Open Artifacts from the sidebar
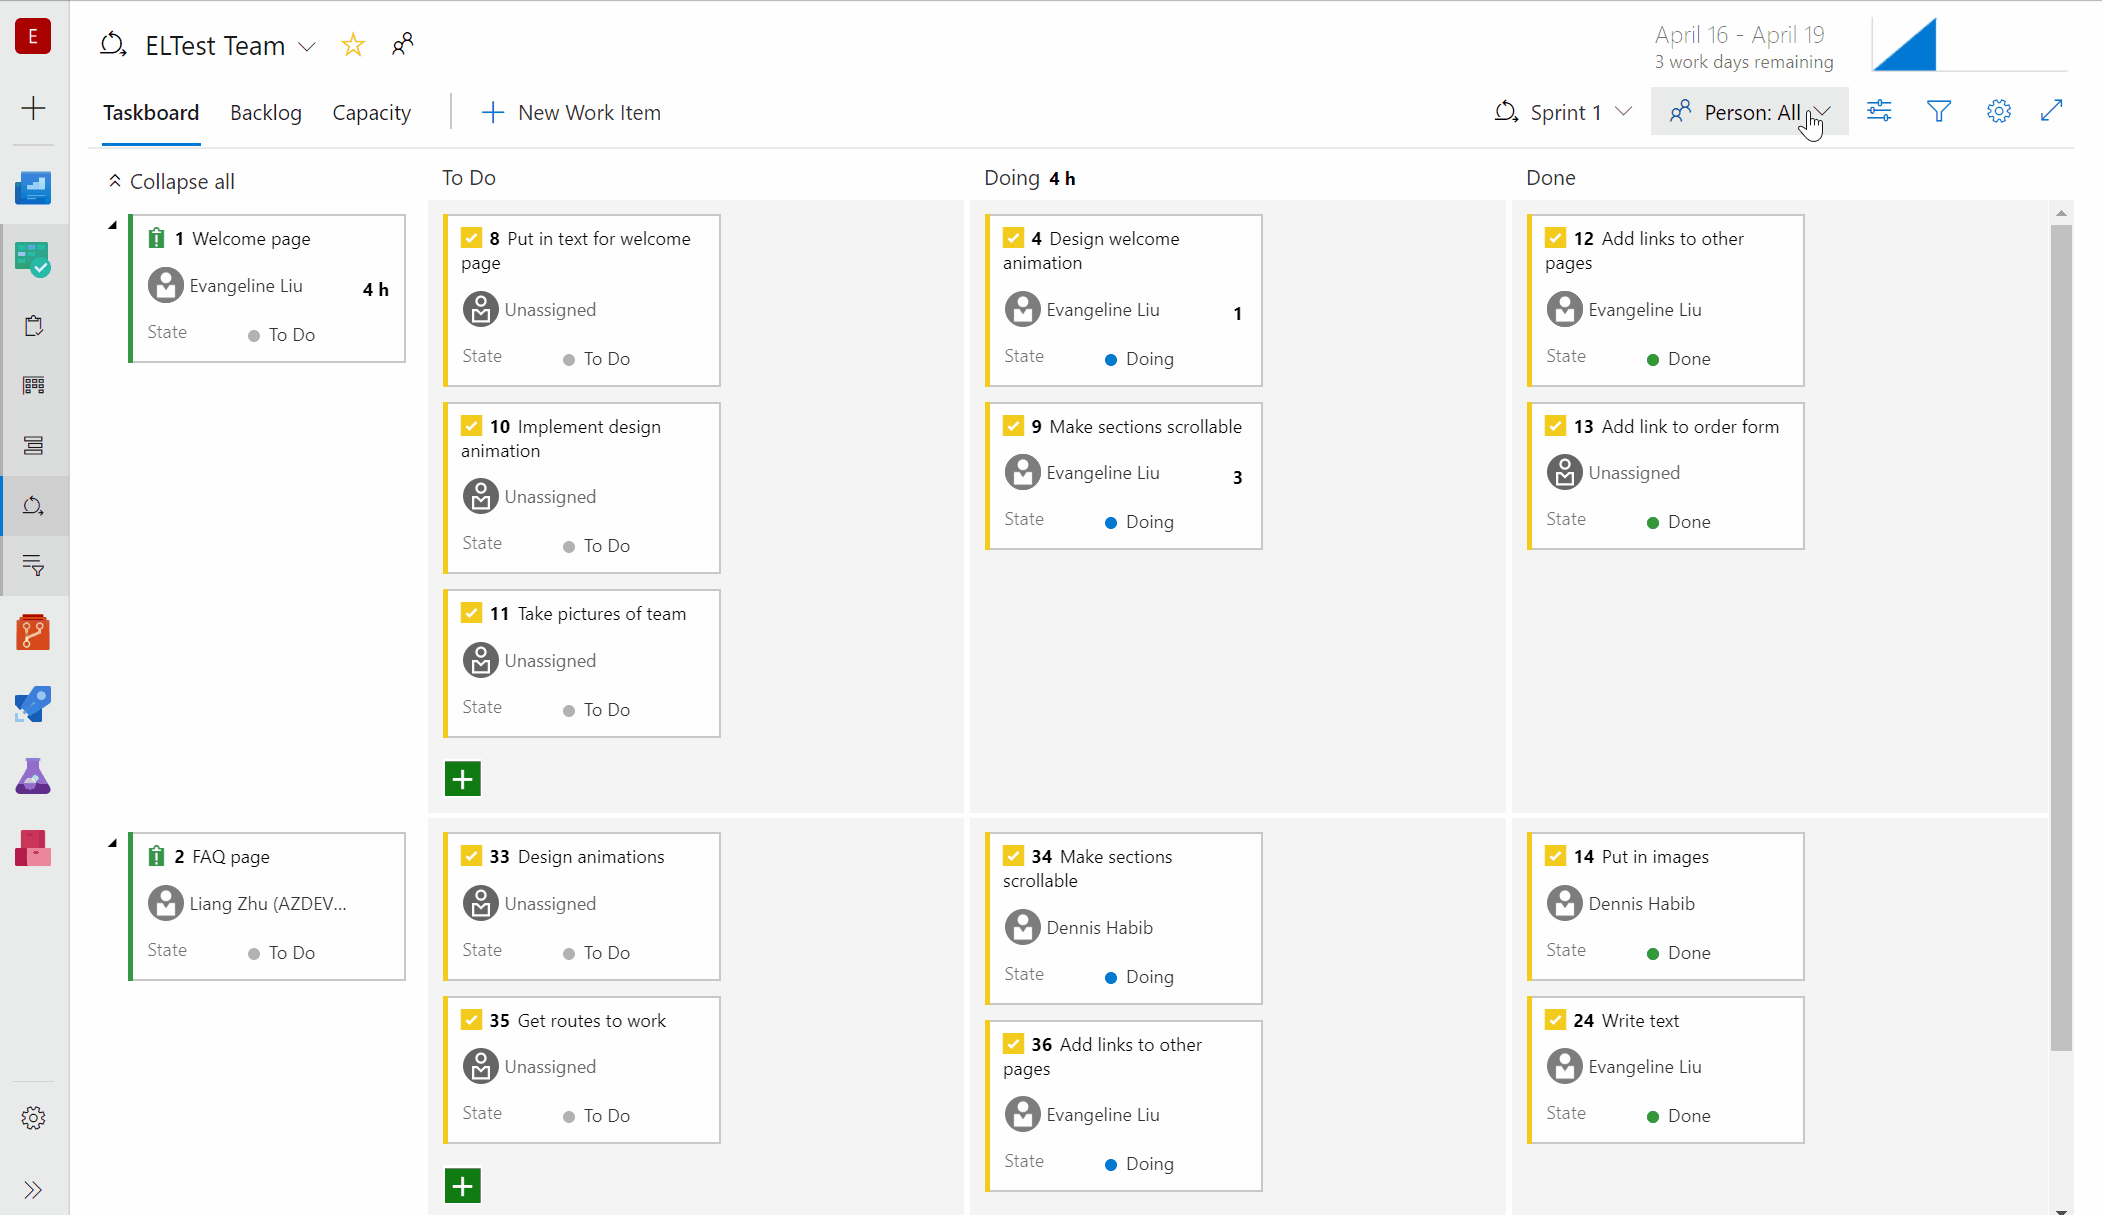2102x1215 pixels. (34, 848)
